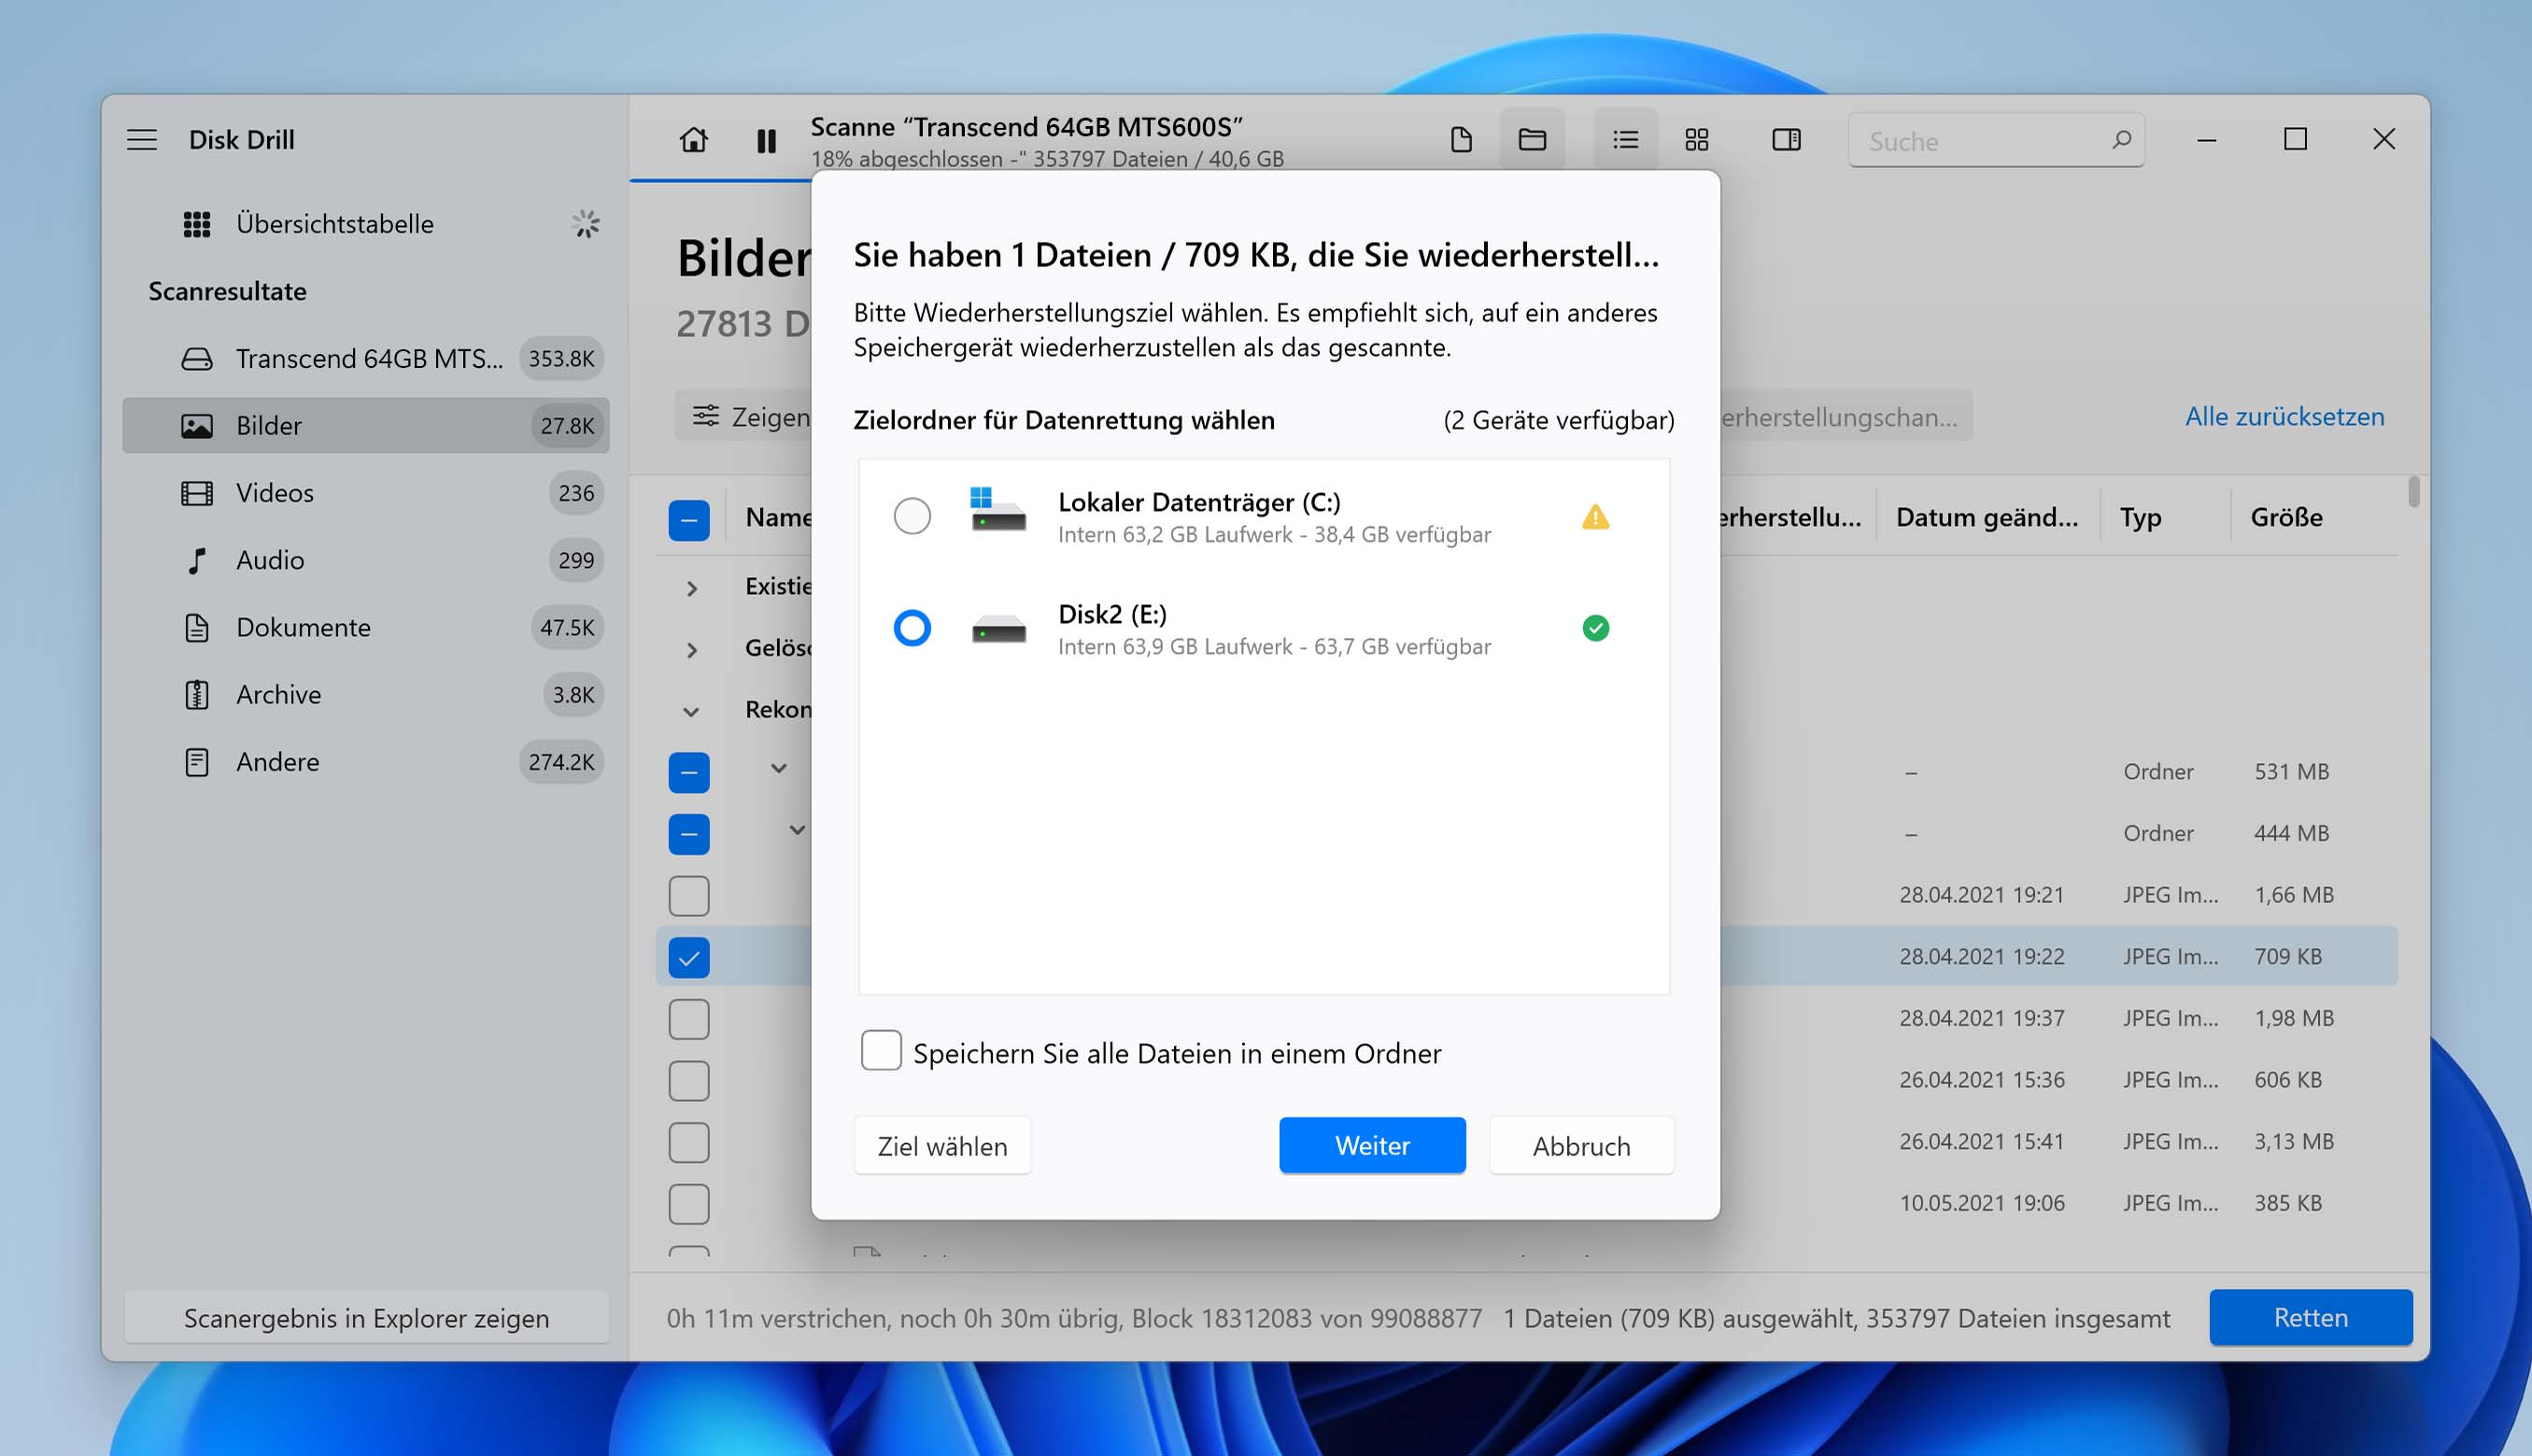Viewport: 2532px width, 1456px height.
Task: Collapse the 444 MB folder chevron
Action: tap(797, 830)
